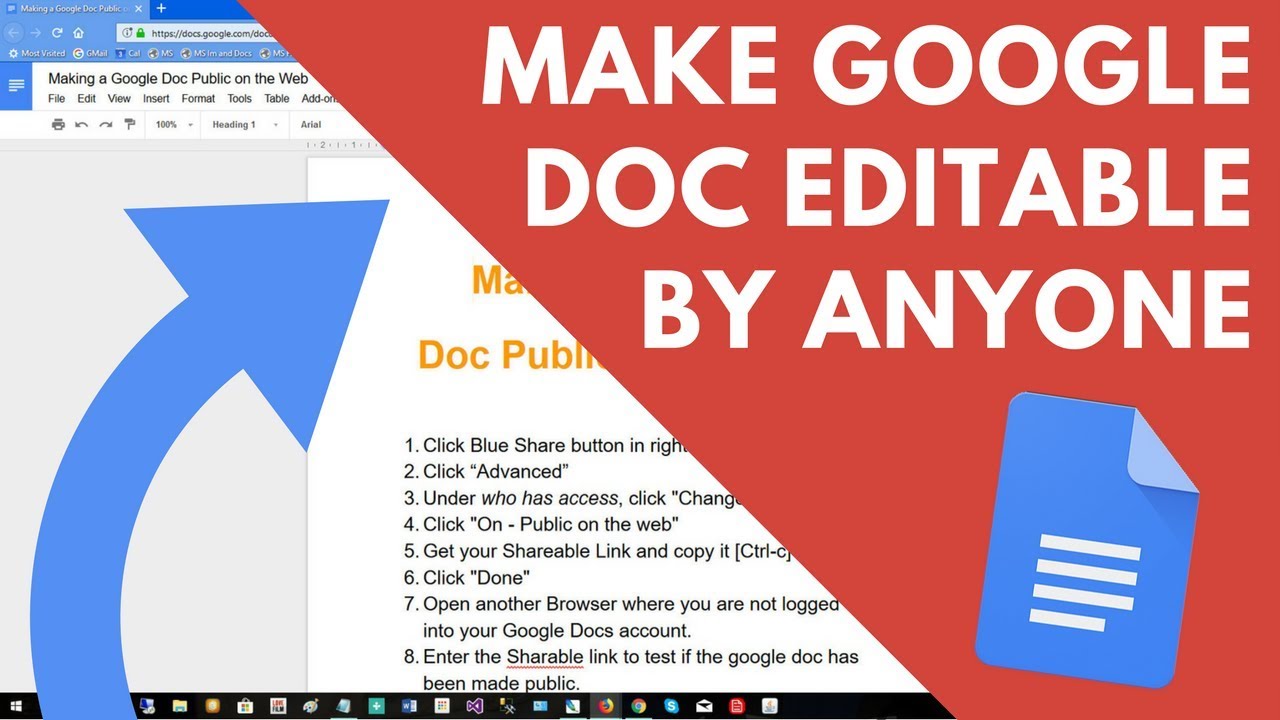Open Microsoft Store from the taskbar
1280x720 pixels.
pyautogui.click(x=245, y=705)
